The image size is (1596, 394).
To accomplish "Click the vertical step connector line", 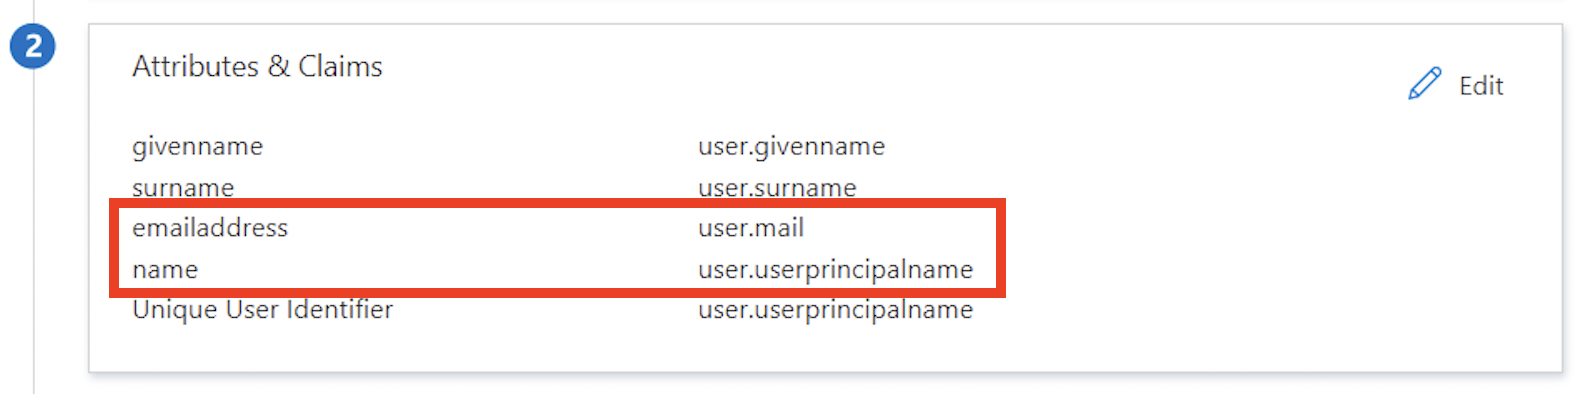I will click(x=34, y=230).
